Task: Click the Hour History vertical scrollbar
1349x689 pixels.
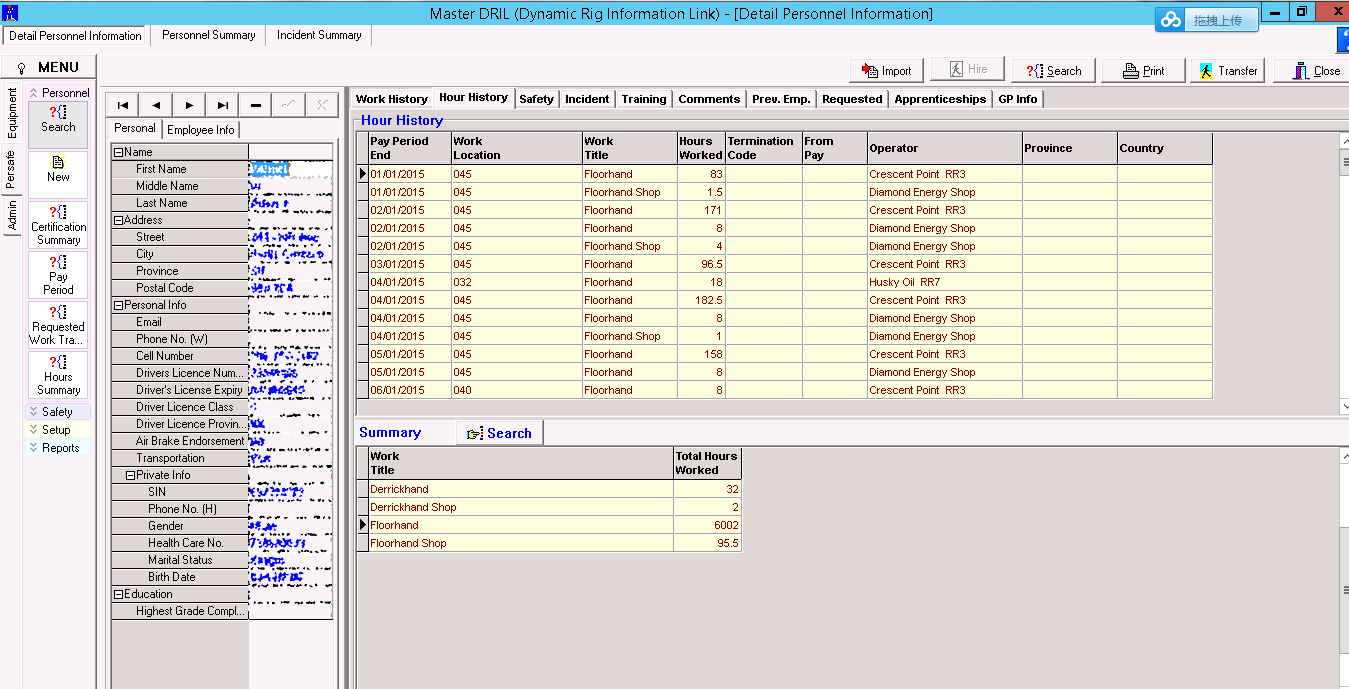Action: (x=1344, y=273)
